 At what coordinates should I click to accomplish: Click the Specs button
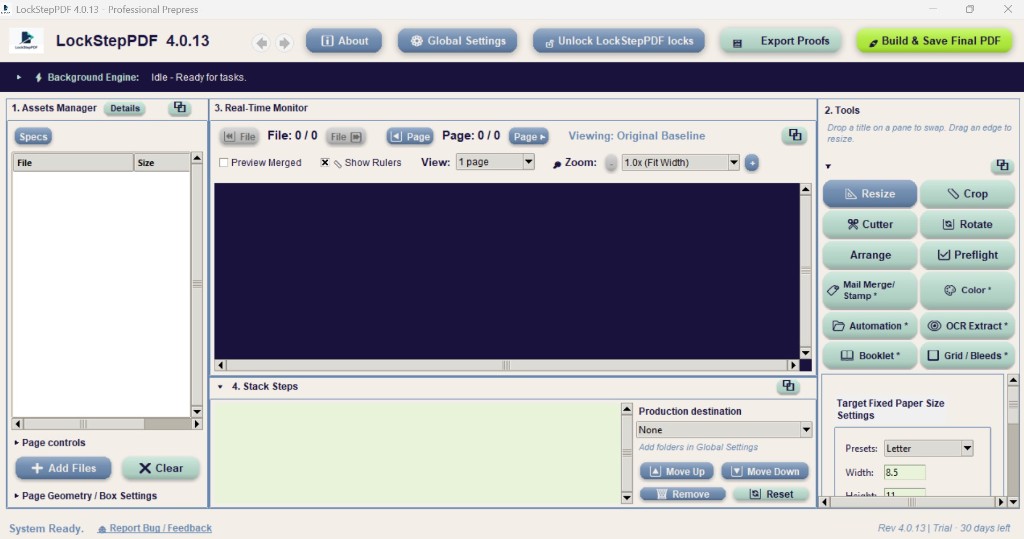pos(33,137)
